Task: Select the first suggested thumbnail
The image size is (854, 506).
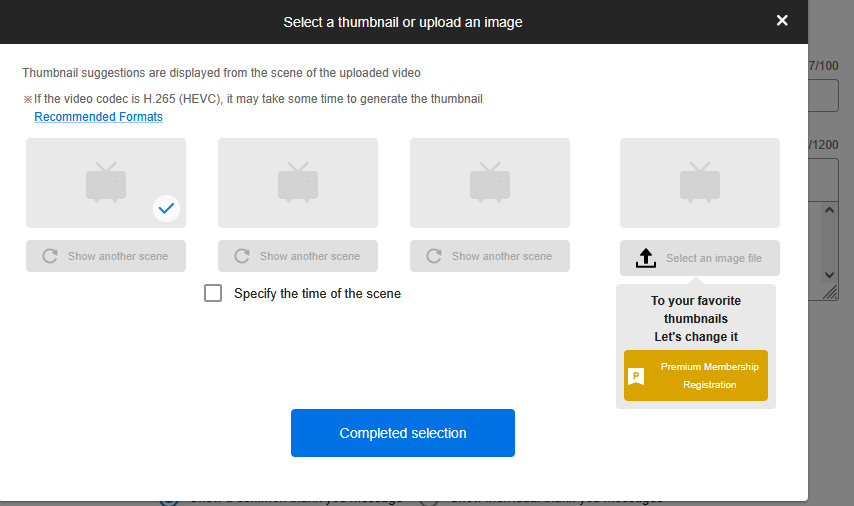Action: pos(106,183)
